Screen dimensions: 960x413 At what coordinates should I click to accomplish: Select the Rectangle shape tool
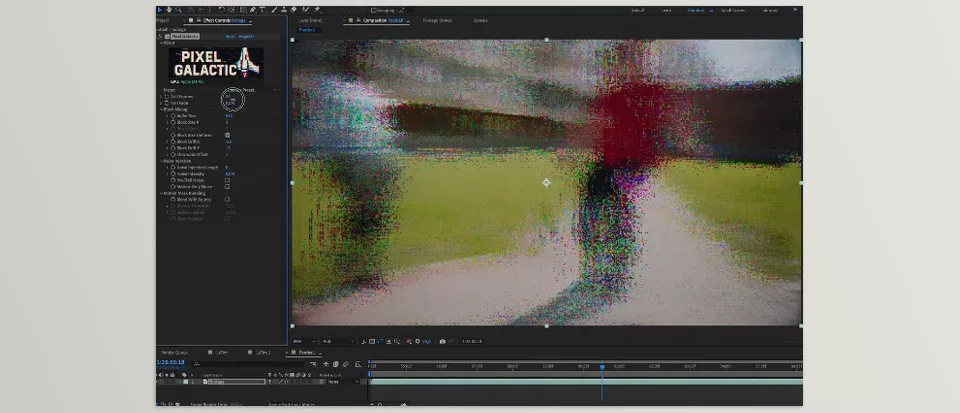[x=243, y=10]
